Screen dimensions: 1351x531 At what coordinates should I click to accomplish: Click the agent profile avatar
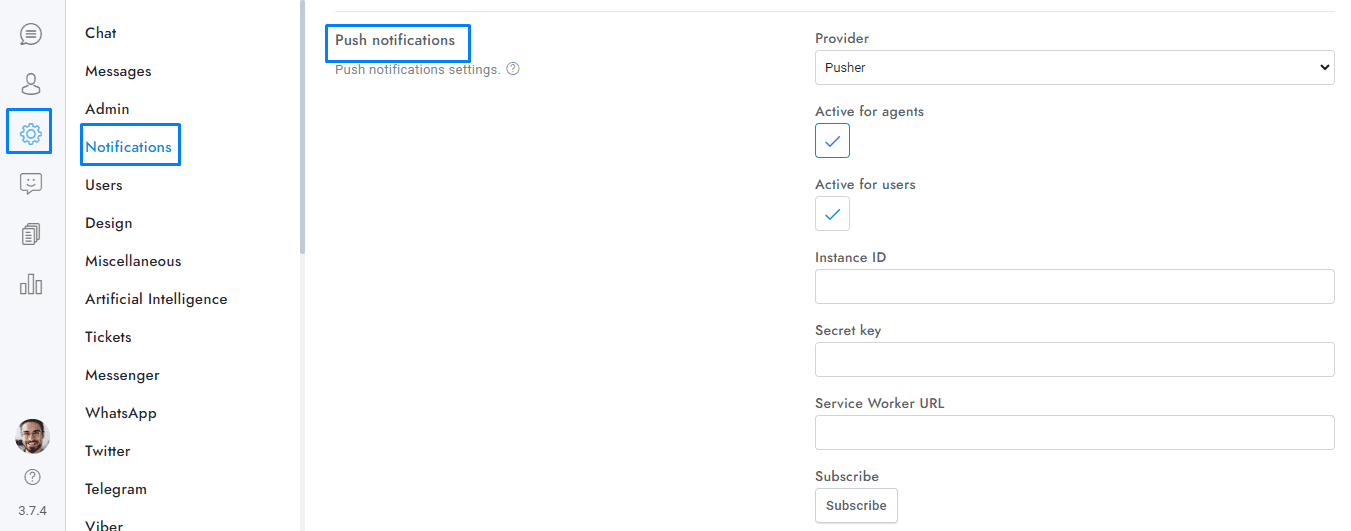point(32,436)
